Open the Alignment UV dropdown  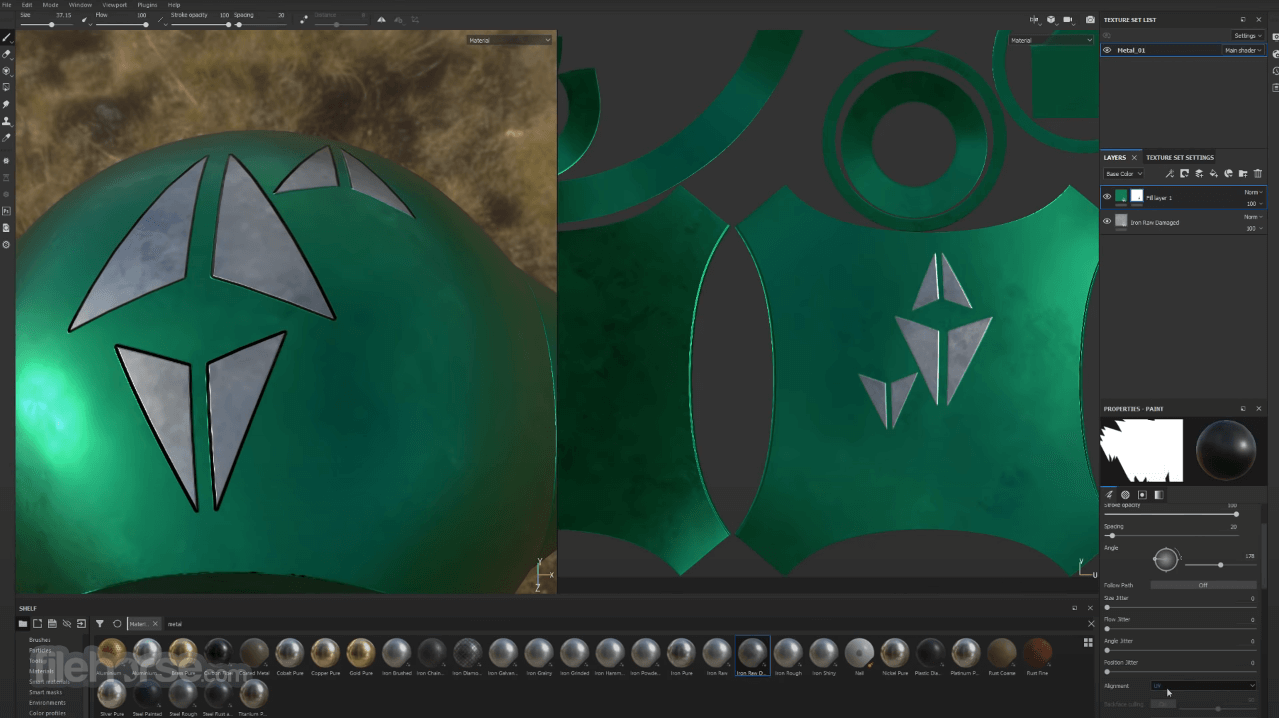tap(1204, 685)
